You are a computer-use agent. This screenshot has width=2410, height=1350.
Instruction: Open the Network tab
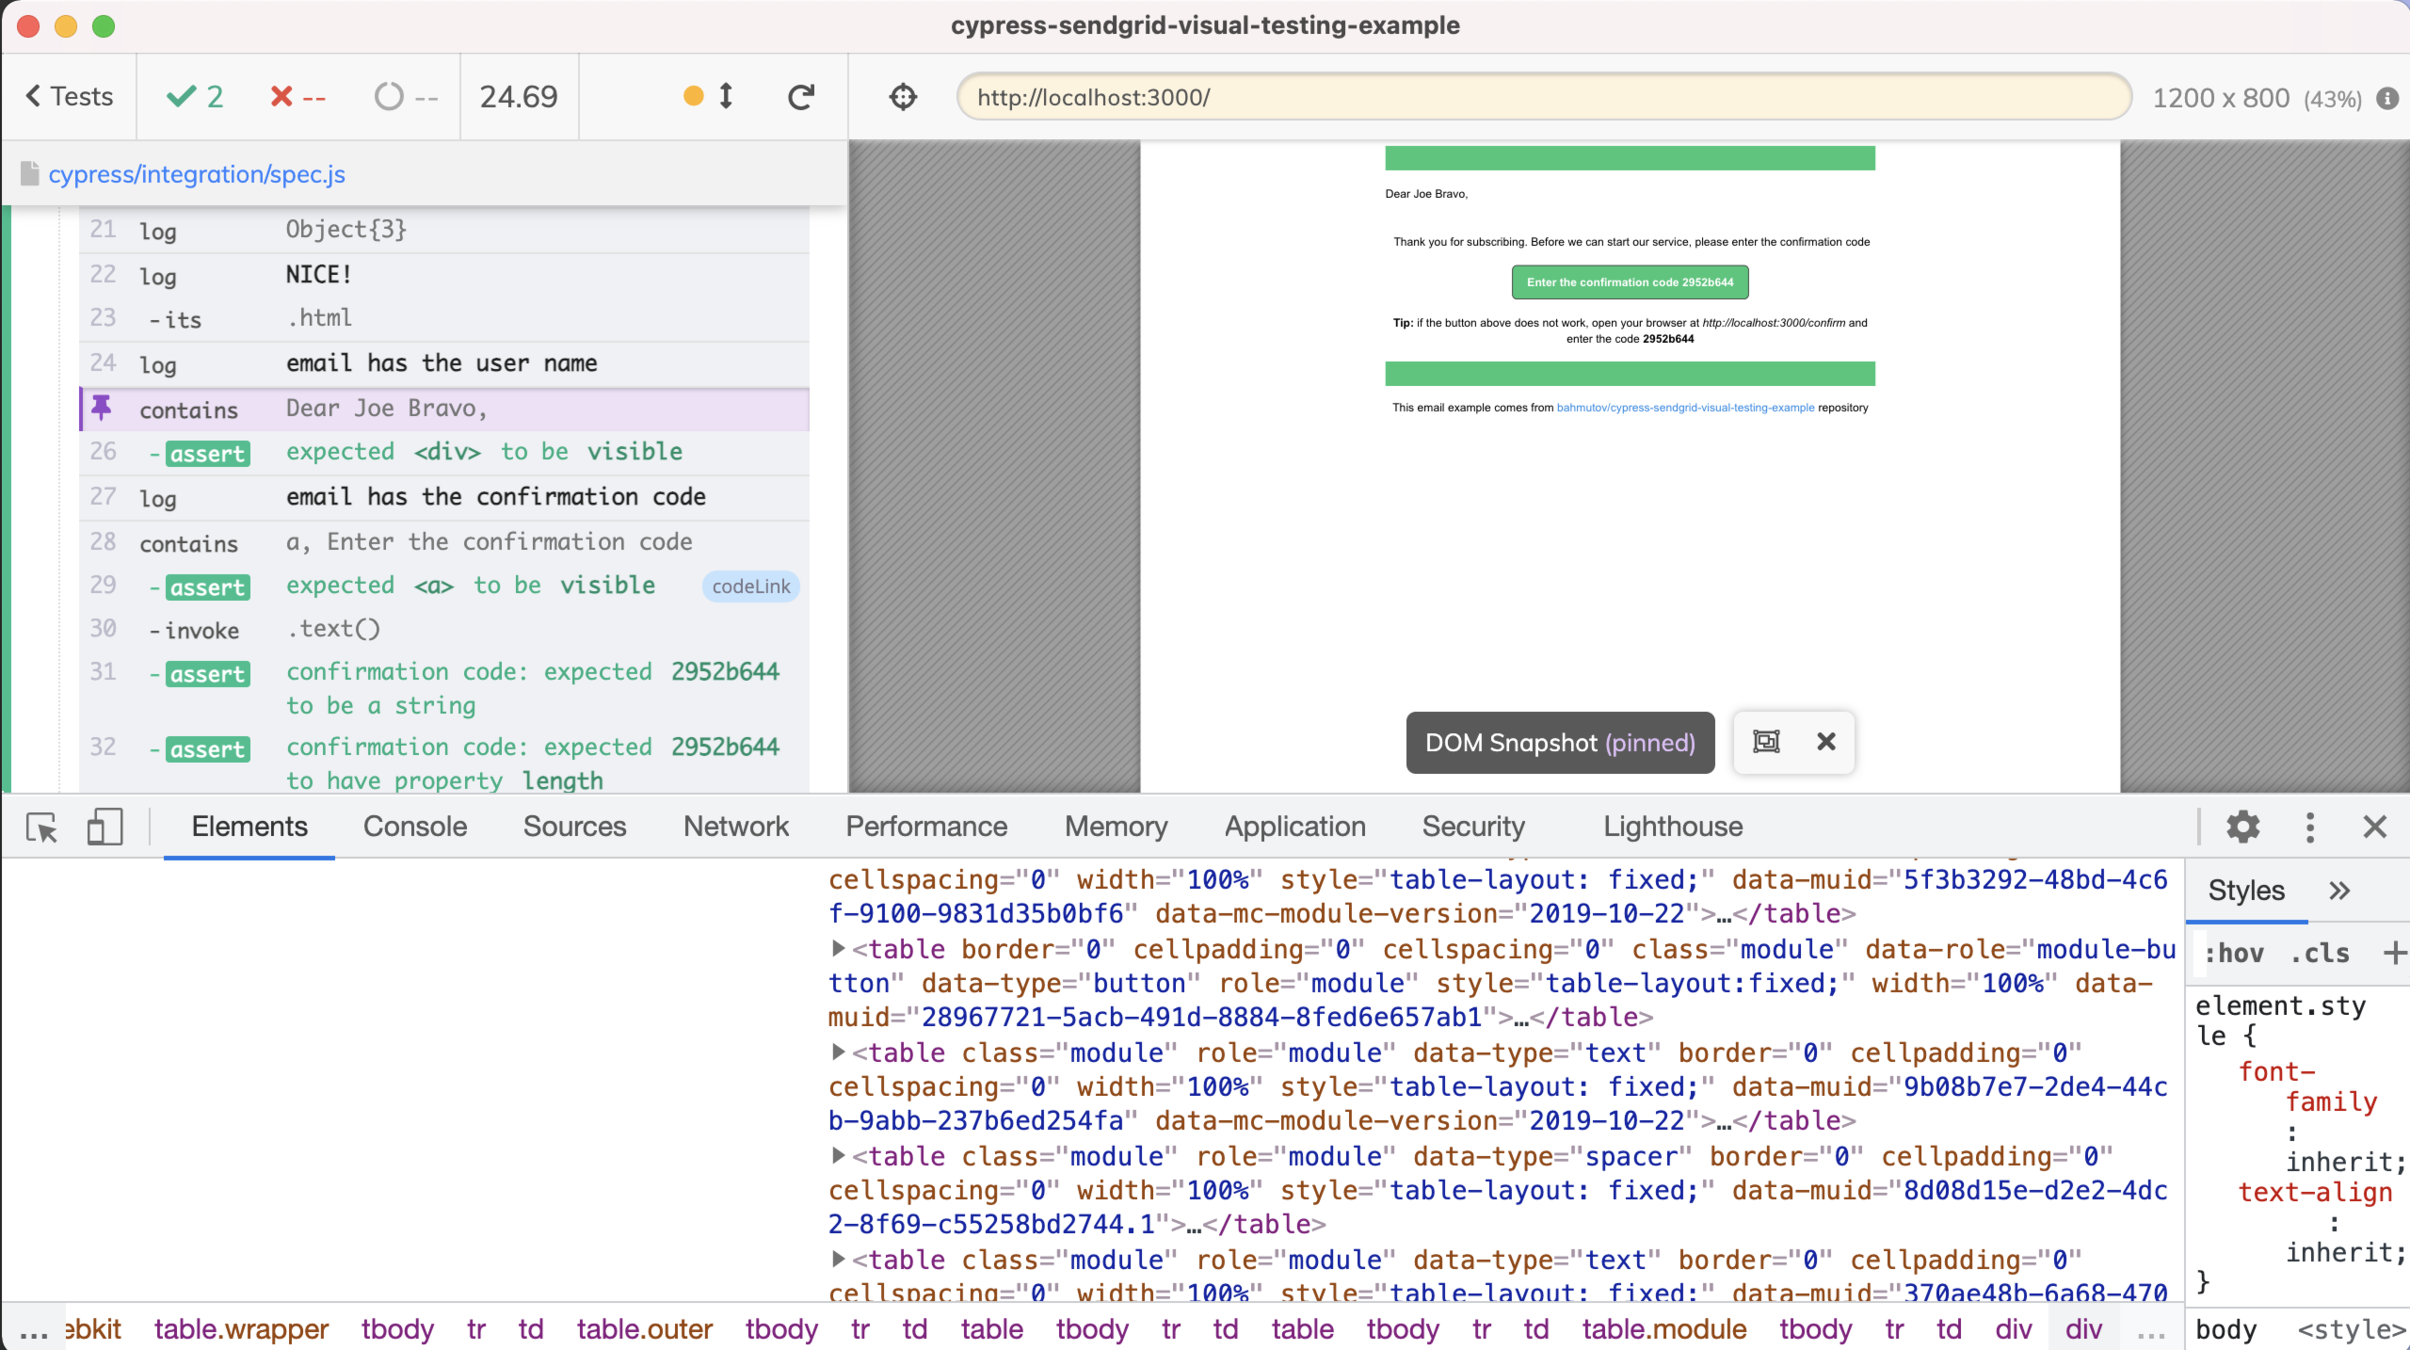click(735, 827)
